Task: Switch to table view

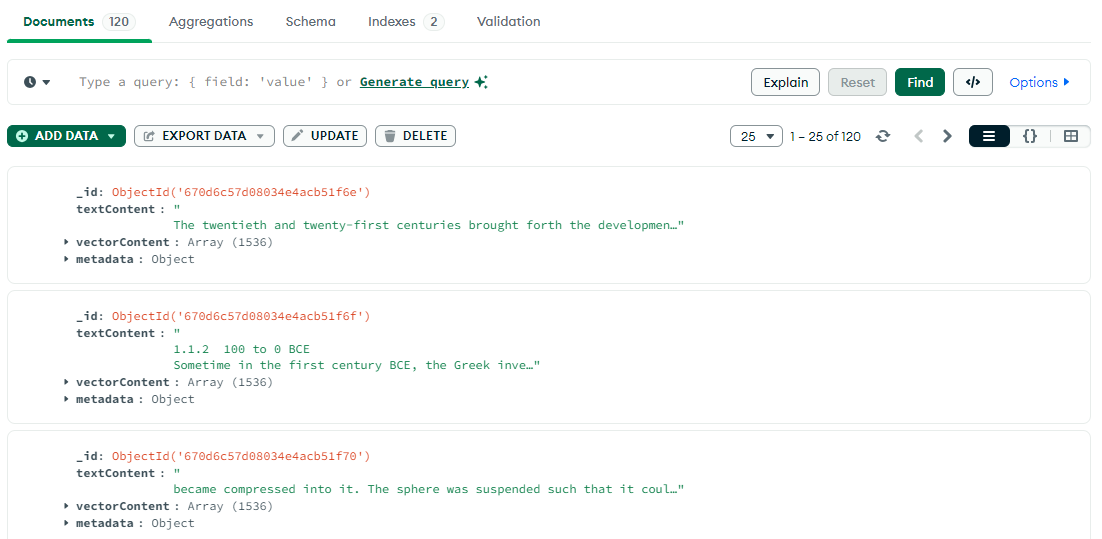Action: [x=1070, y=136]
